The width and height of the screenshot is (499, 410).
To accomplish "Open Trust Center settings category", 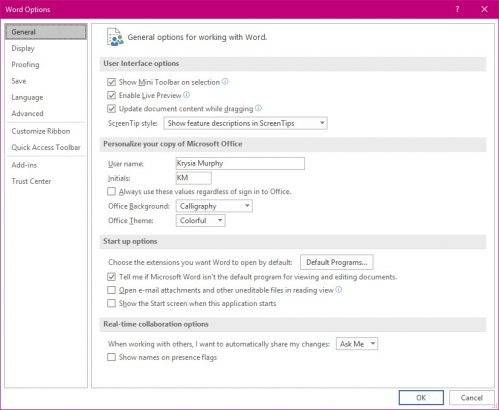I will pos(31,181).
